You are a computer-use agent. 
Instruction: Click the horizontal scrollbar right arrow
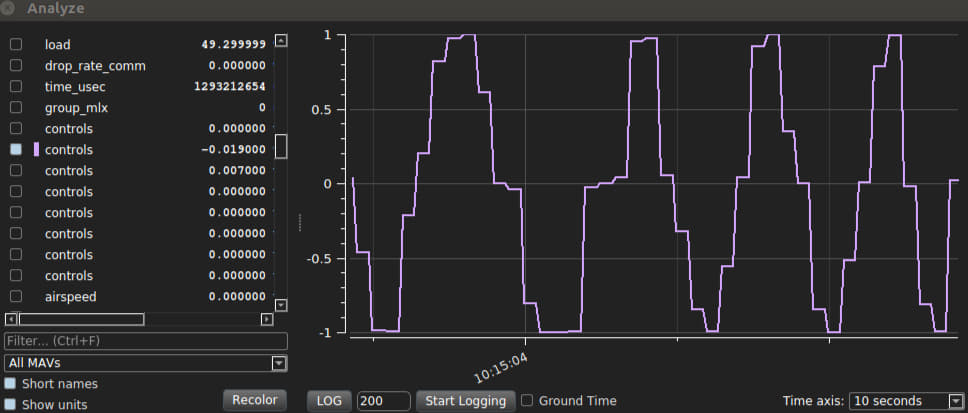[267, 319]
